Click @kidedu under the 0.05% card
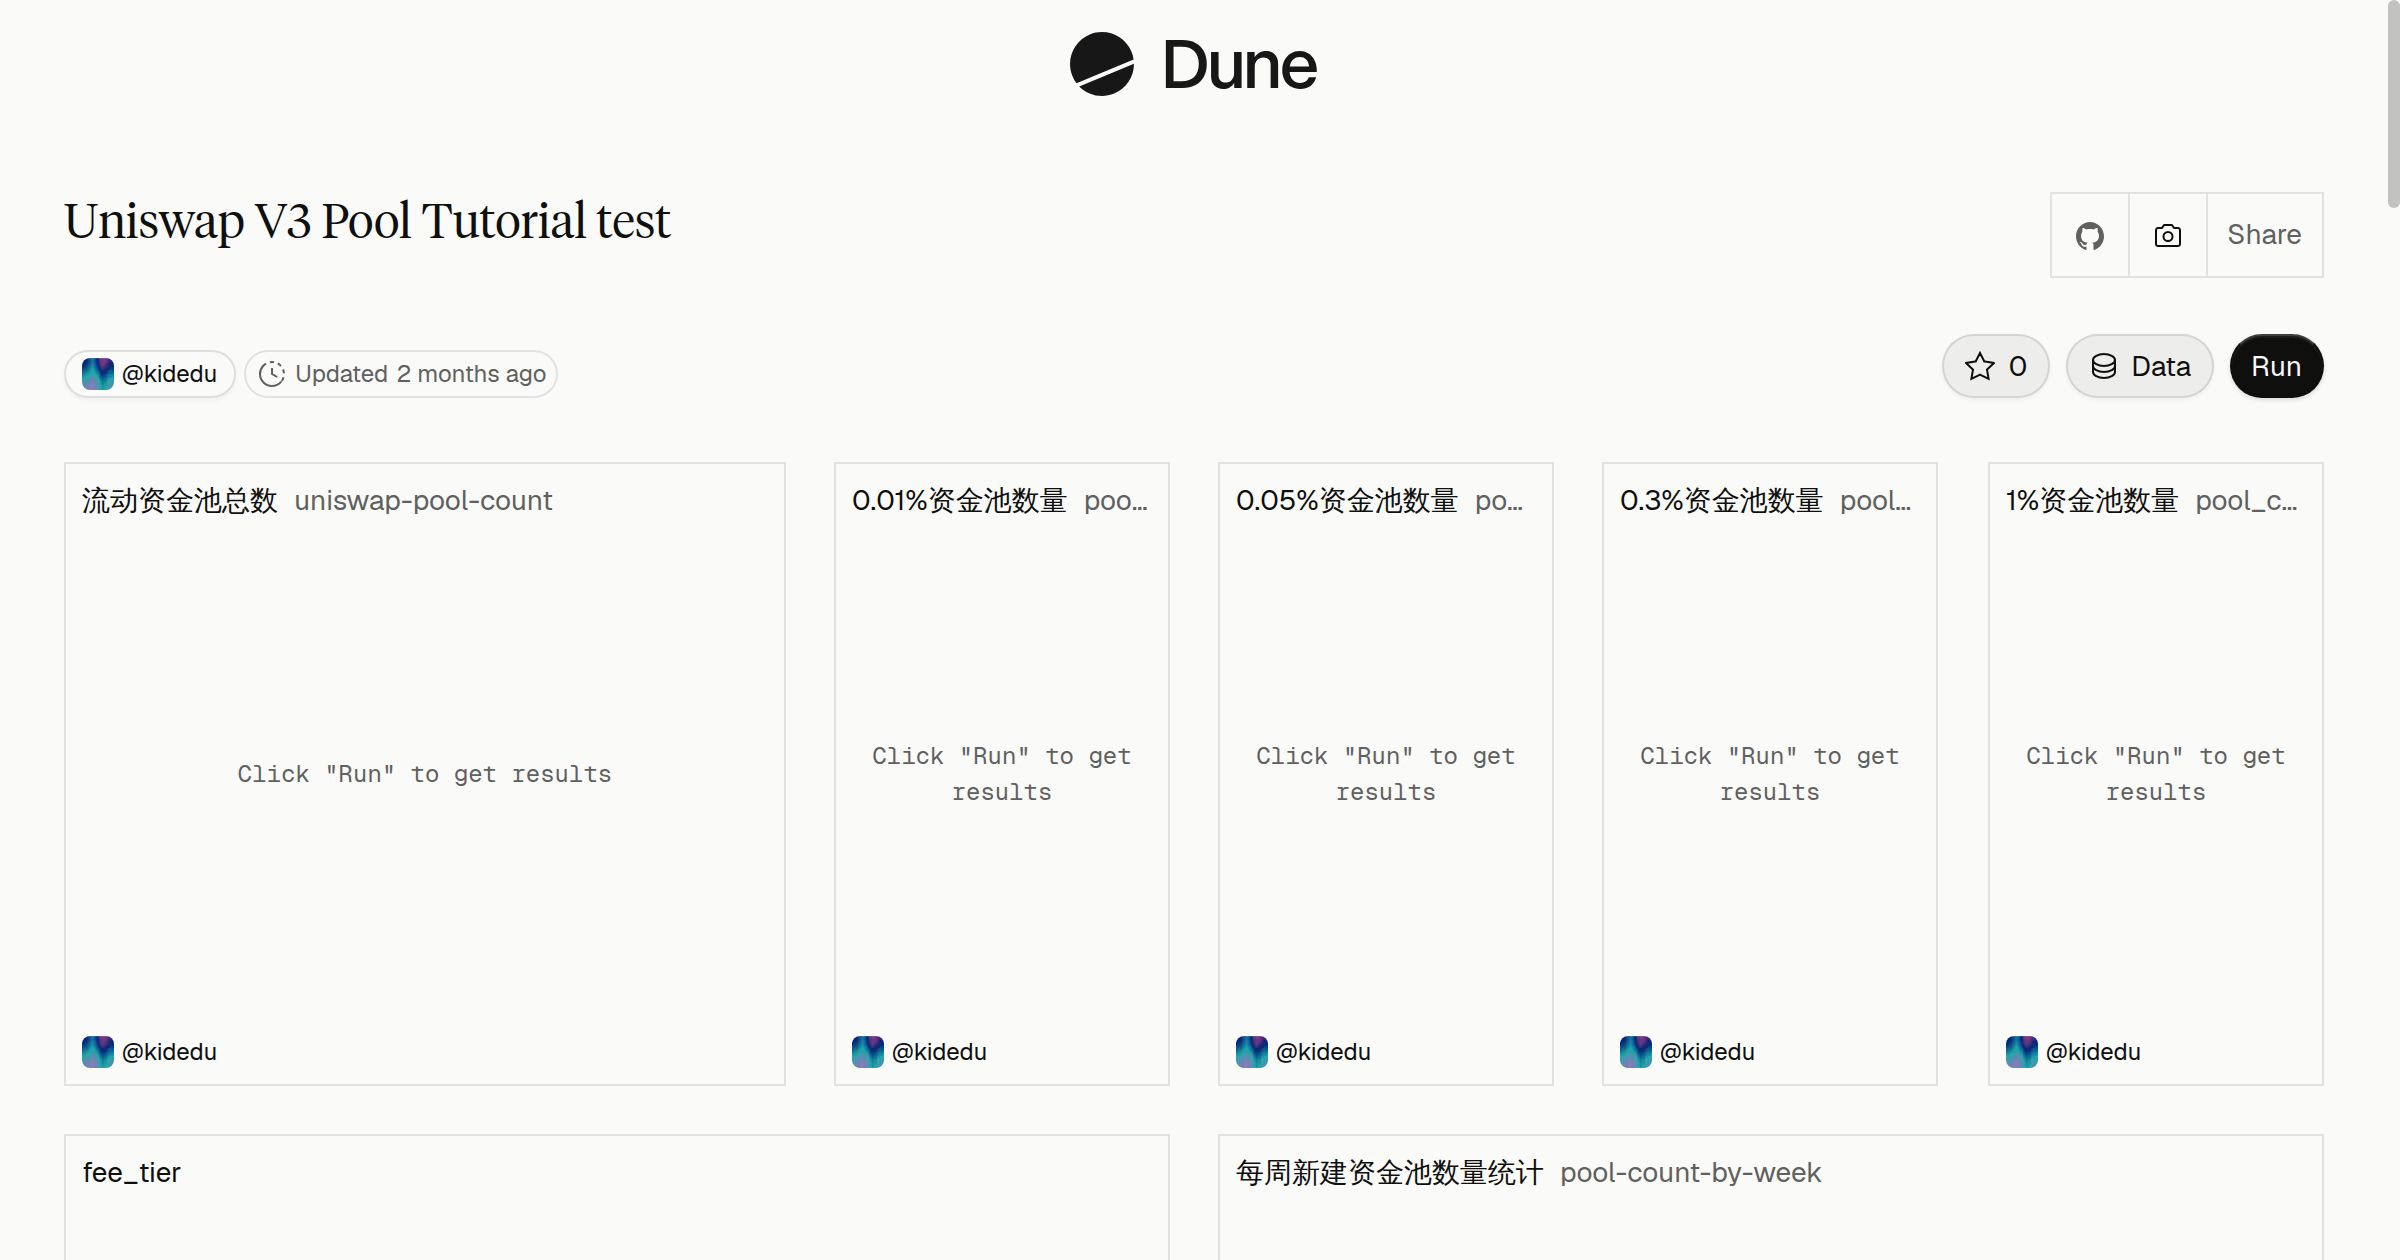The width and height of the screenshot is (2400, 1260). tap(1323, 1052)
